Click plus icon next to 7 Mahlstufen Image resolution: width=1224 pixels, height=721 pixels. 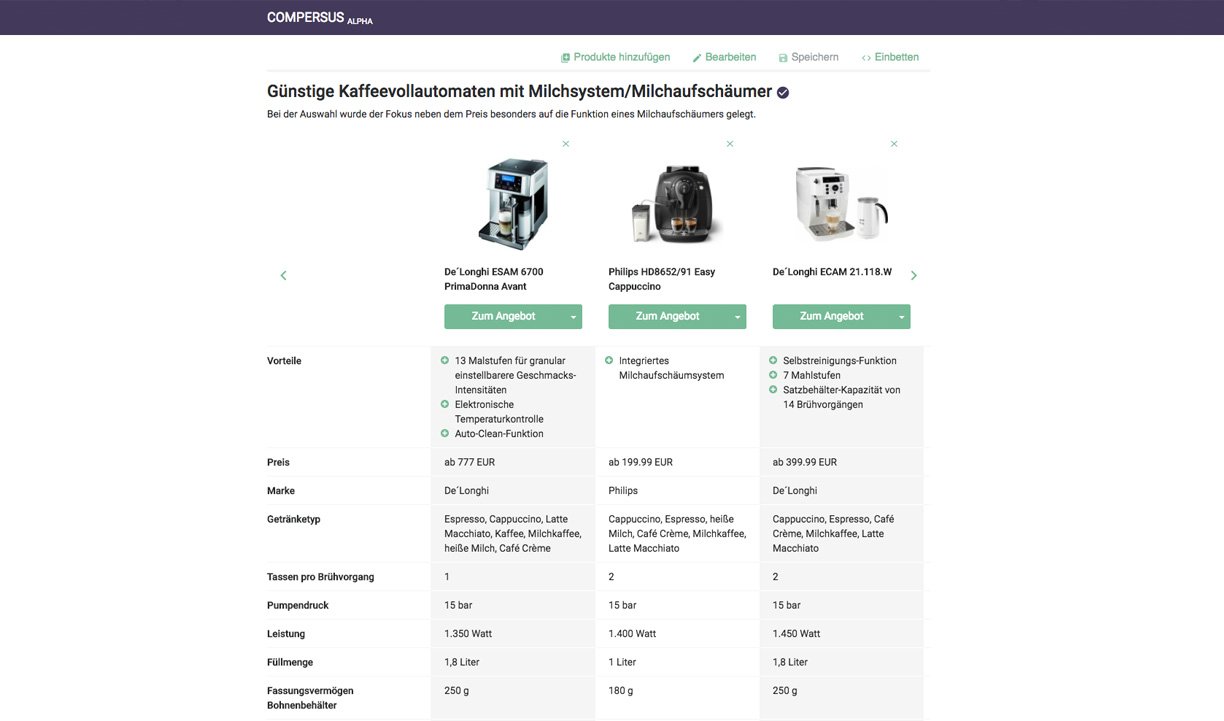[x=773, y=375]
